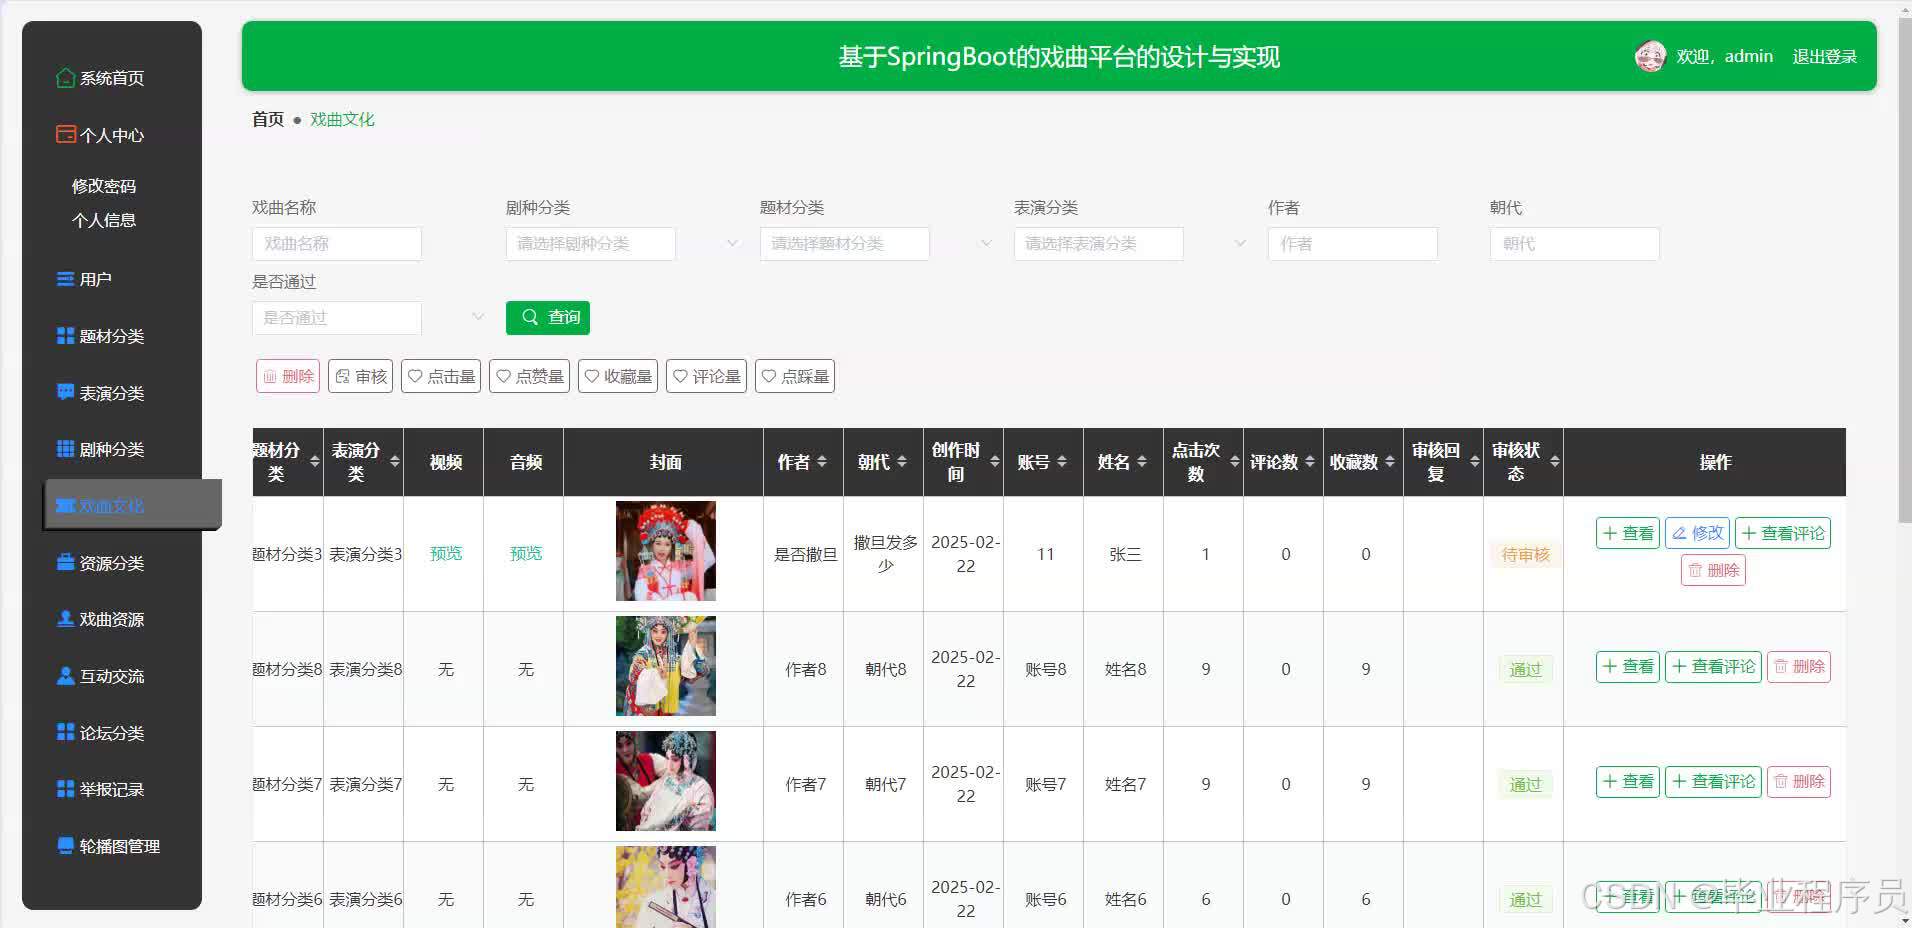Click the 轮播图管理 monitor icon
Screen dimensions: 1912x928
65,845
